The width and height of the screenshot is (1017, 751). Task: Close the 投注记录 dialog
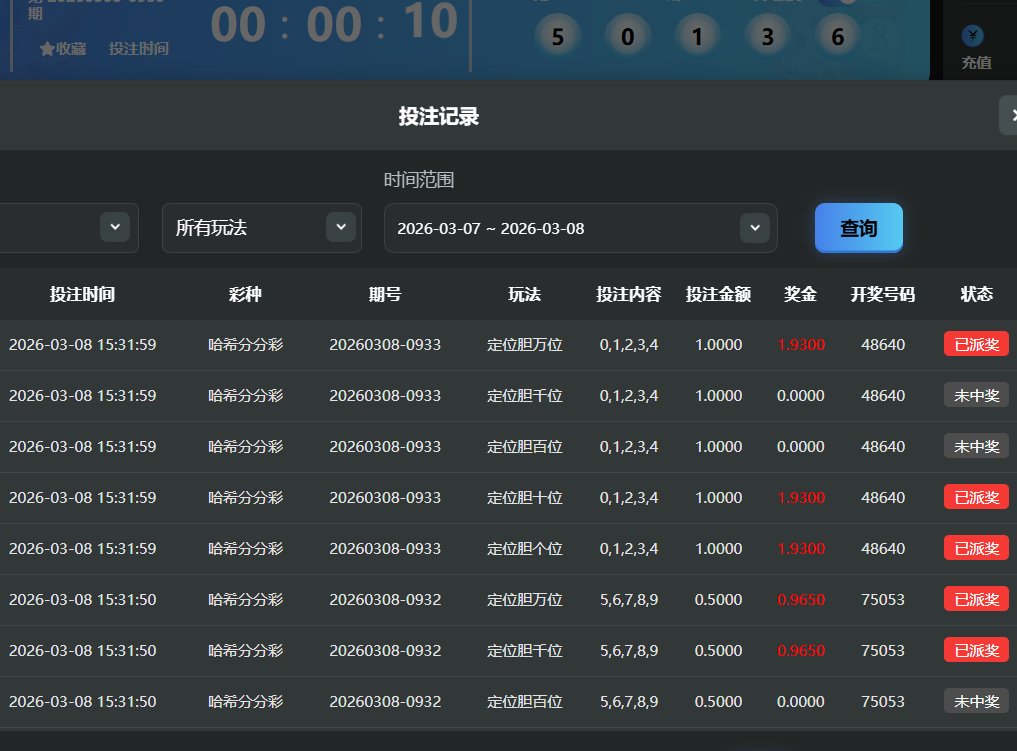click(1010, 116)
